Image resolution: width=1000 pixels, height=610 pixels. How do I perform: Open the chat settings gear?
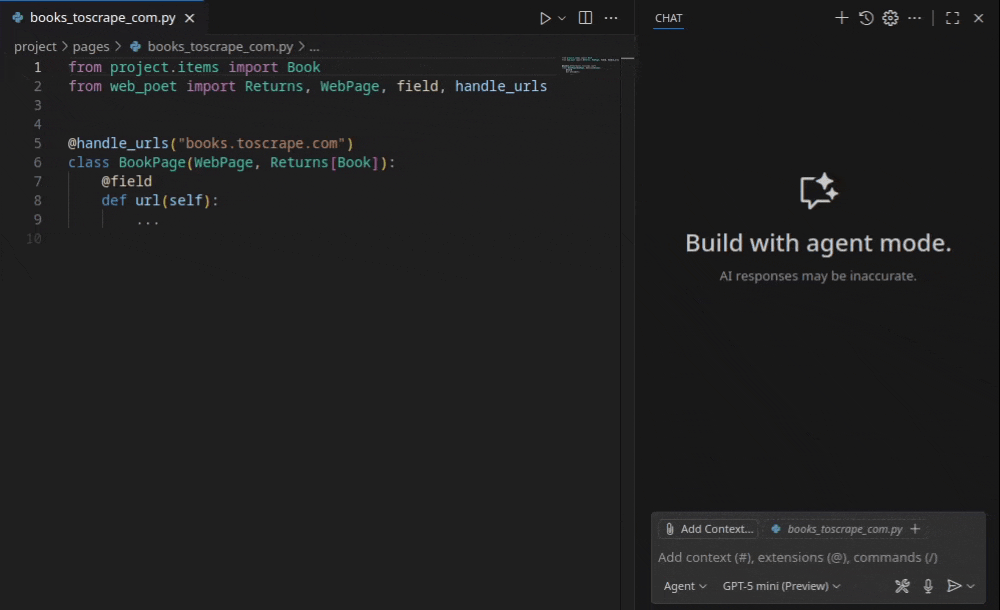890,18
